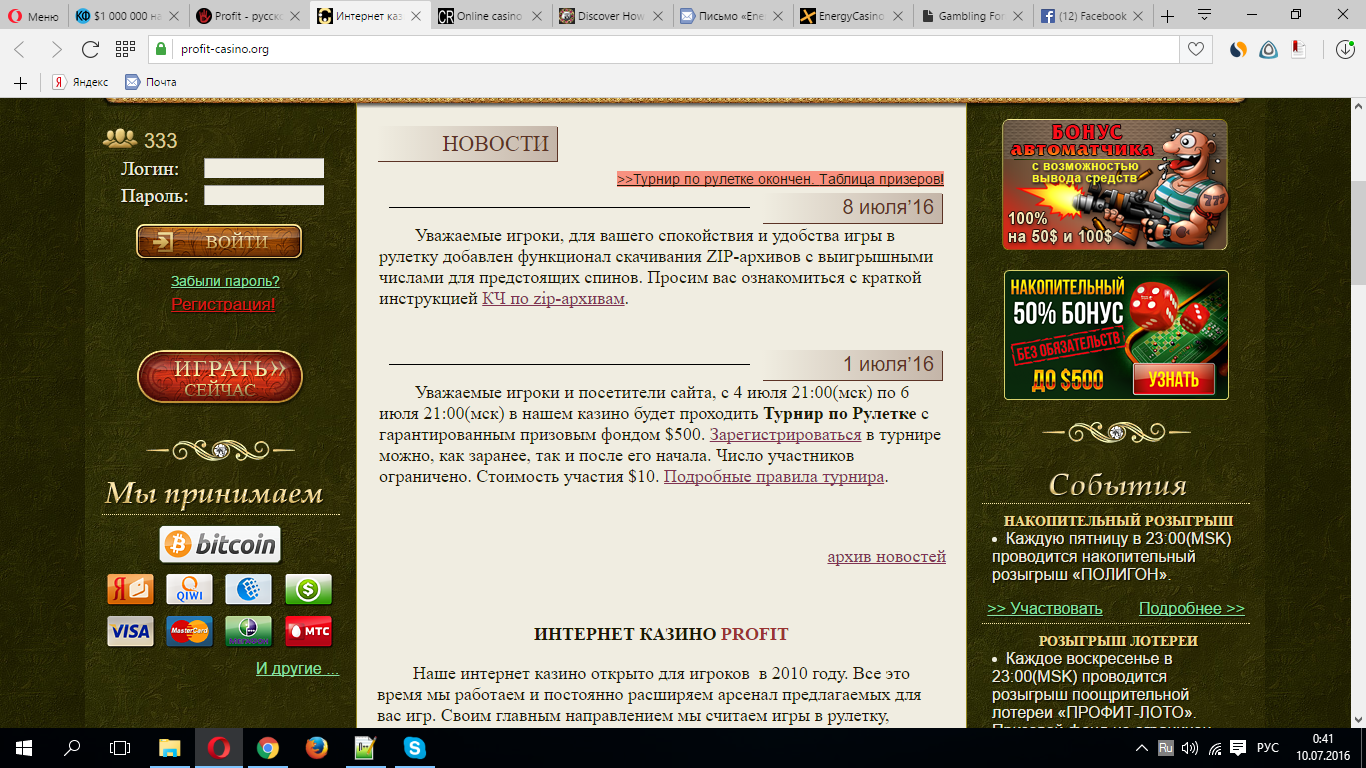
Task: Click the МегаФон payment icon
Action: [x=249, y=631]
